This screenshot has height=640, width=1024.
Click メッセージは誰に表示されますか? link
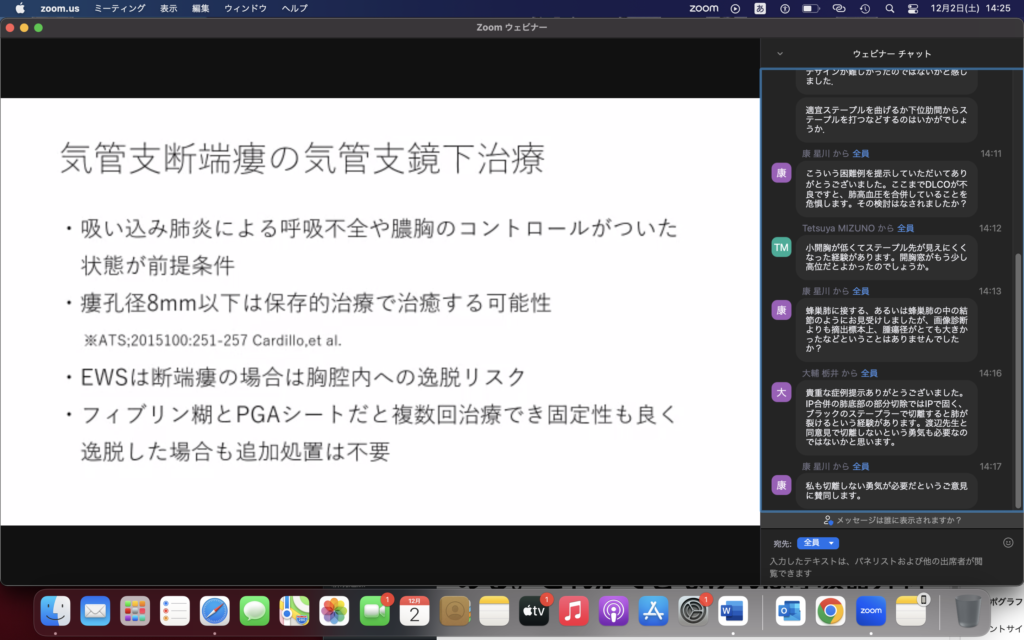892,520
